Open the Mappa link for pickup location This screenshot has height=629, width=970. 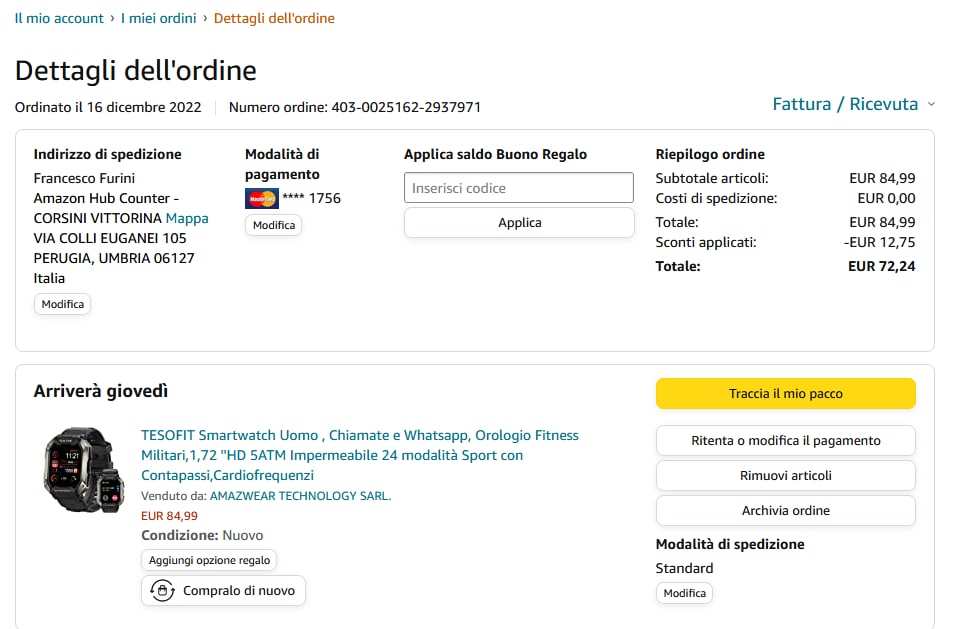coord(187,218)
